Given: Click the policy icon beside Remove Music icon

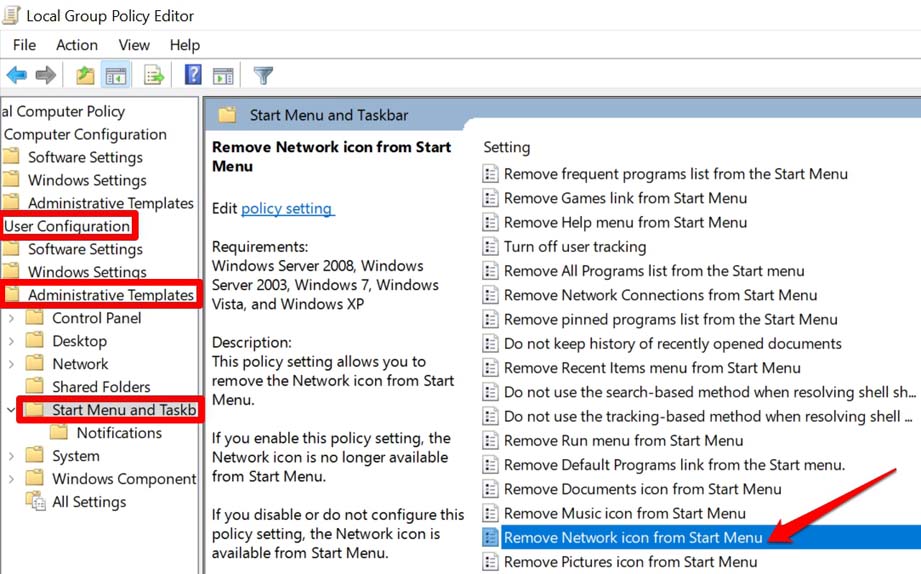Looking at the screenshot, I should pos(490,513).
